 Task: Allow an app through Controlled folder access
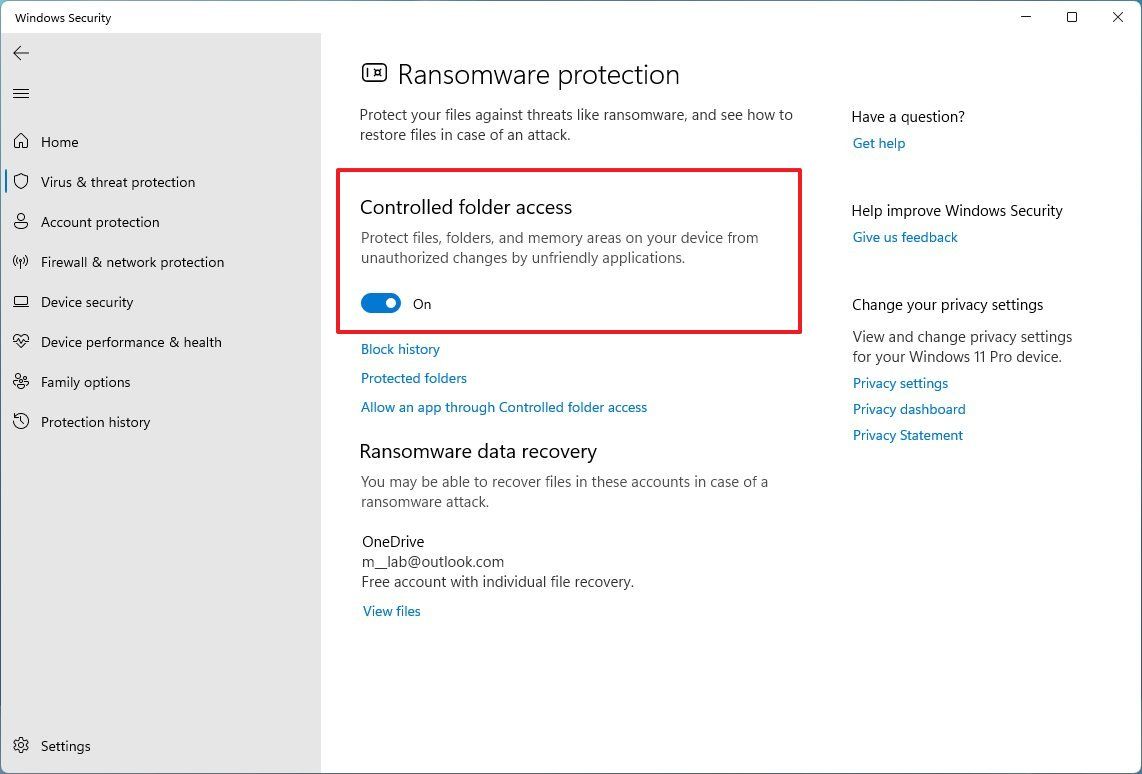pyautogui.click(x=504, y=407)
